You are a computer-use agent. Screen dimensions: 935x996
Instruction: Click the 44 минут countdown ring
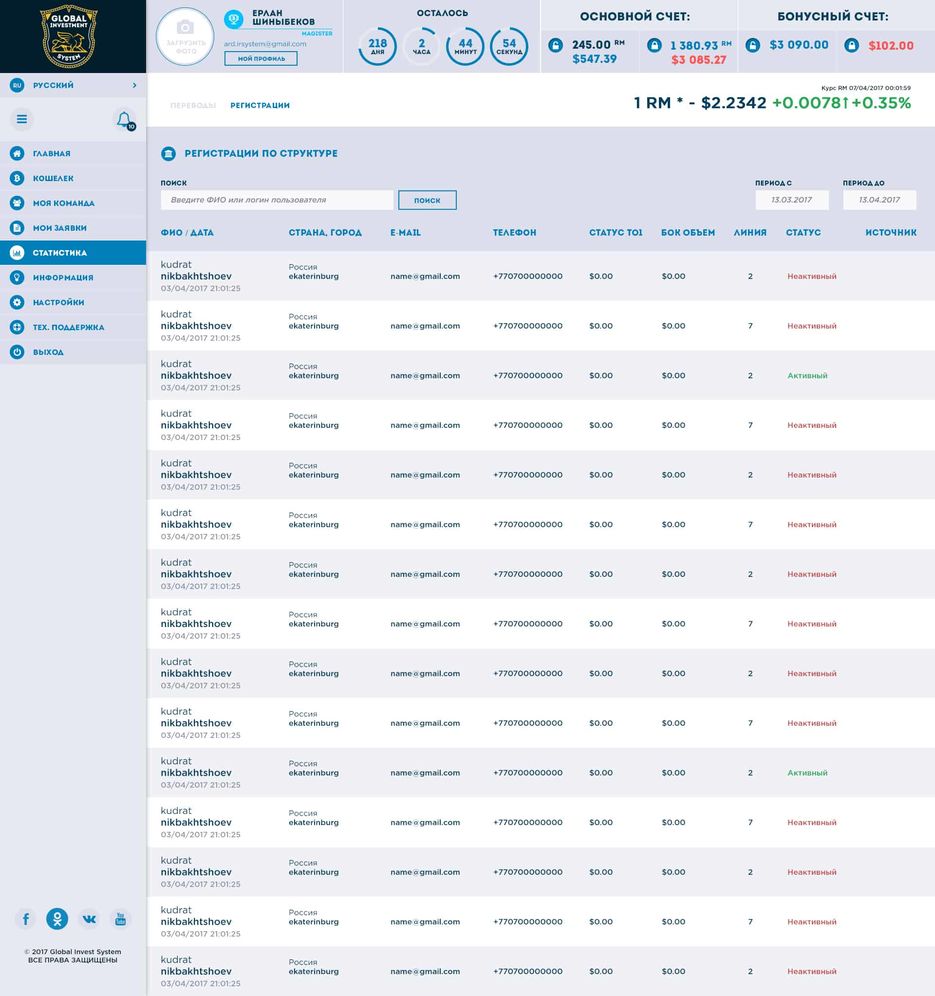(465, 46)
